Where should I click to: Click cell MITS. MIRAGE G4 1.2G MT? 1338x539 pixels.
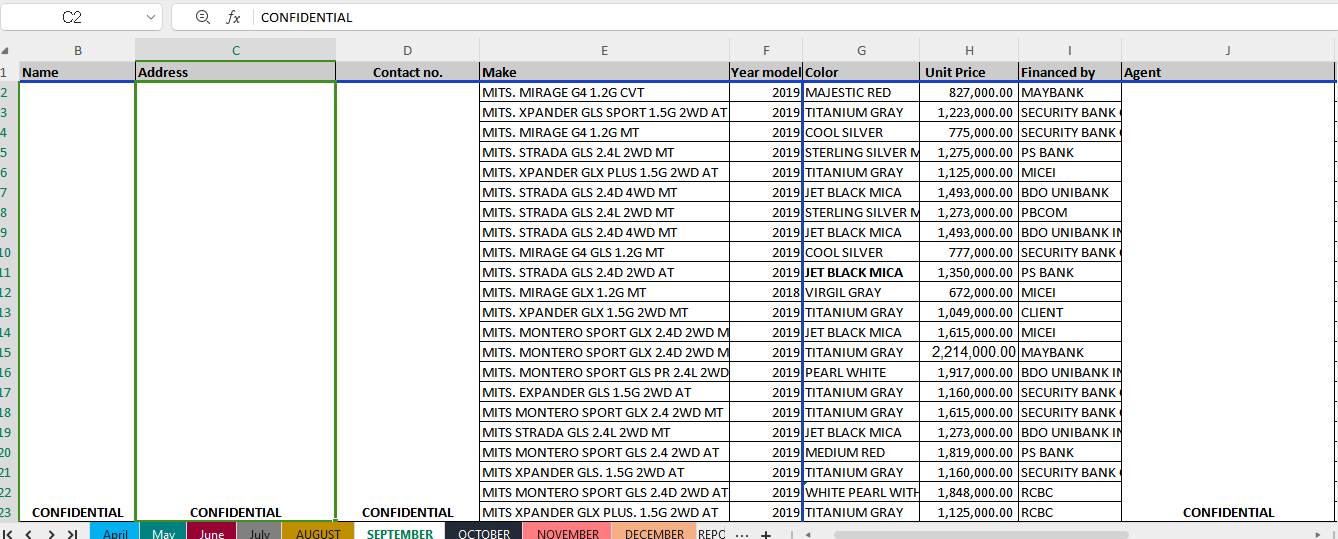tap(605, 132)
